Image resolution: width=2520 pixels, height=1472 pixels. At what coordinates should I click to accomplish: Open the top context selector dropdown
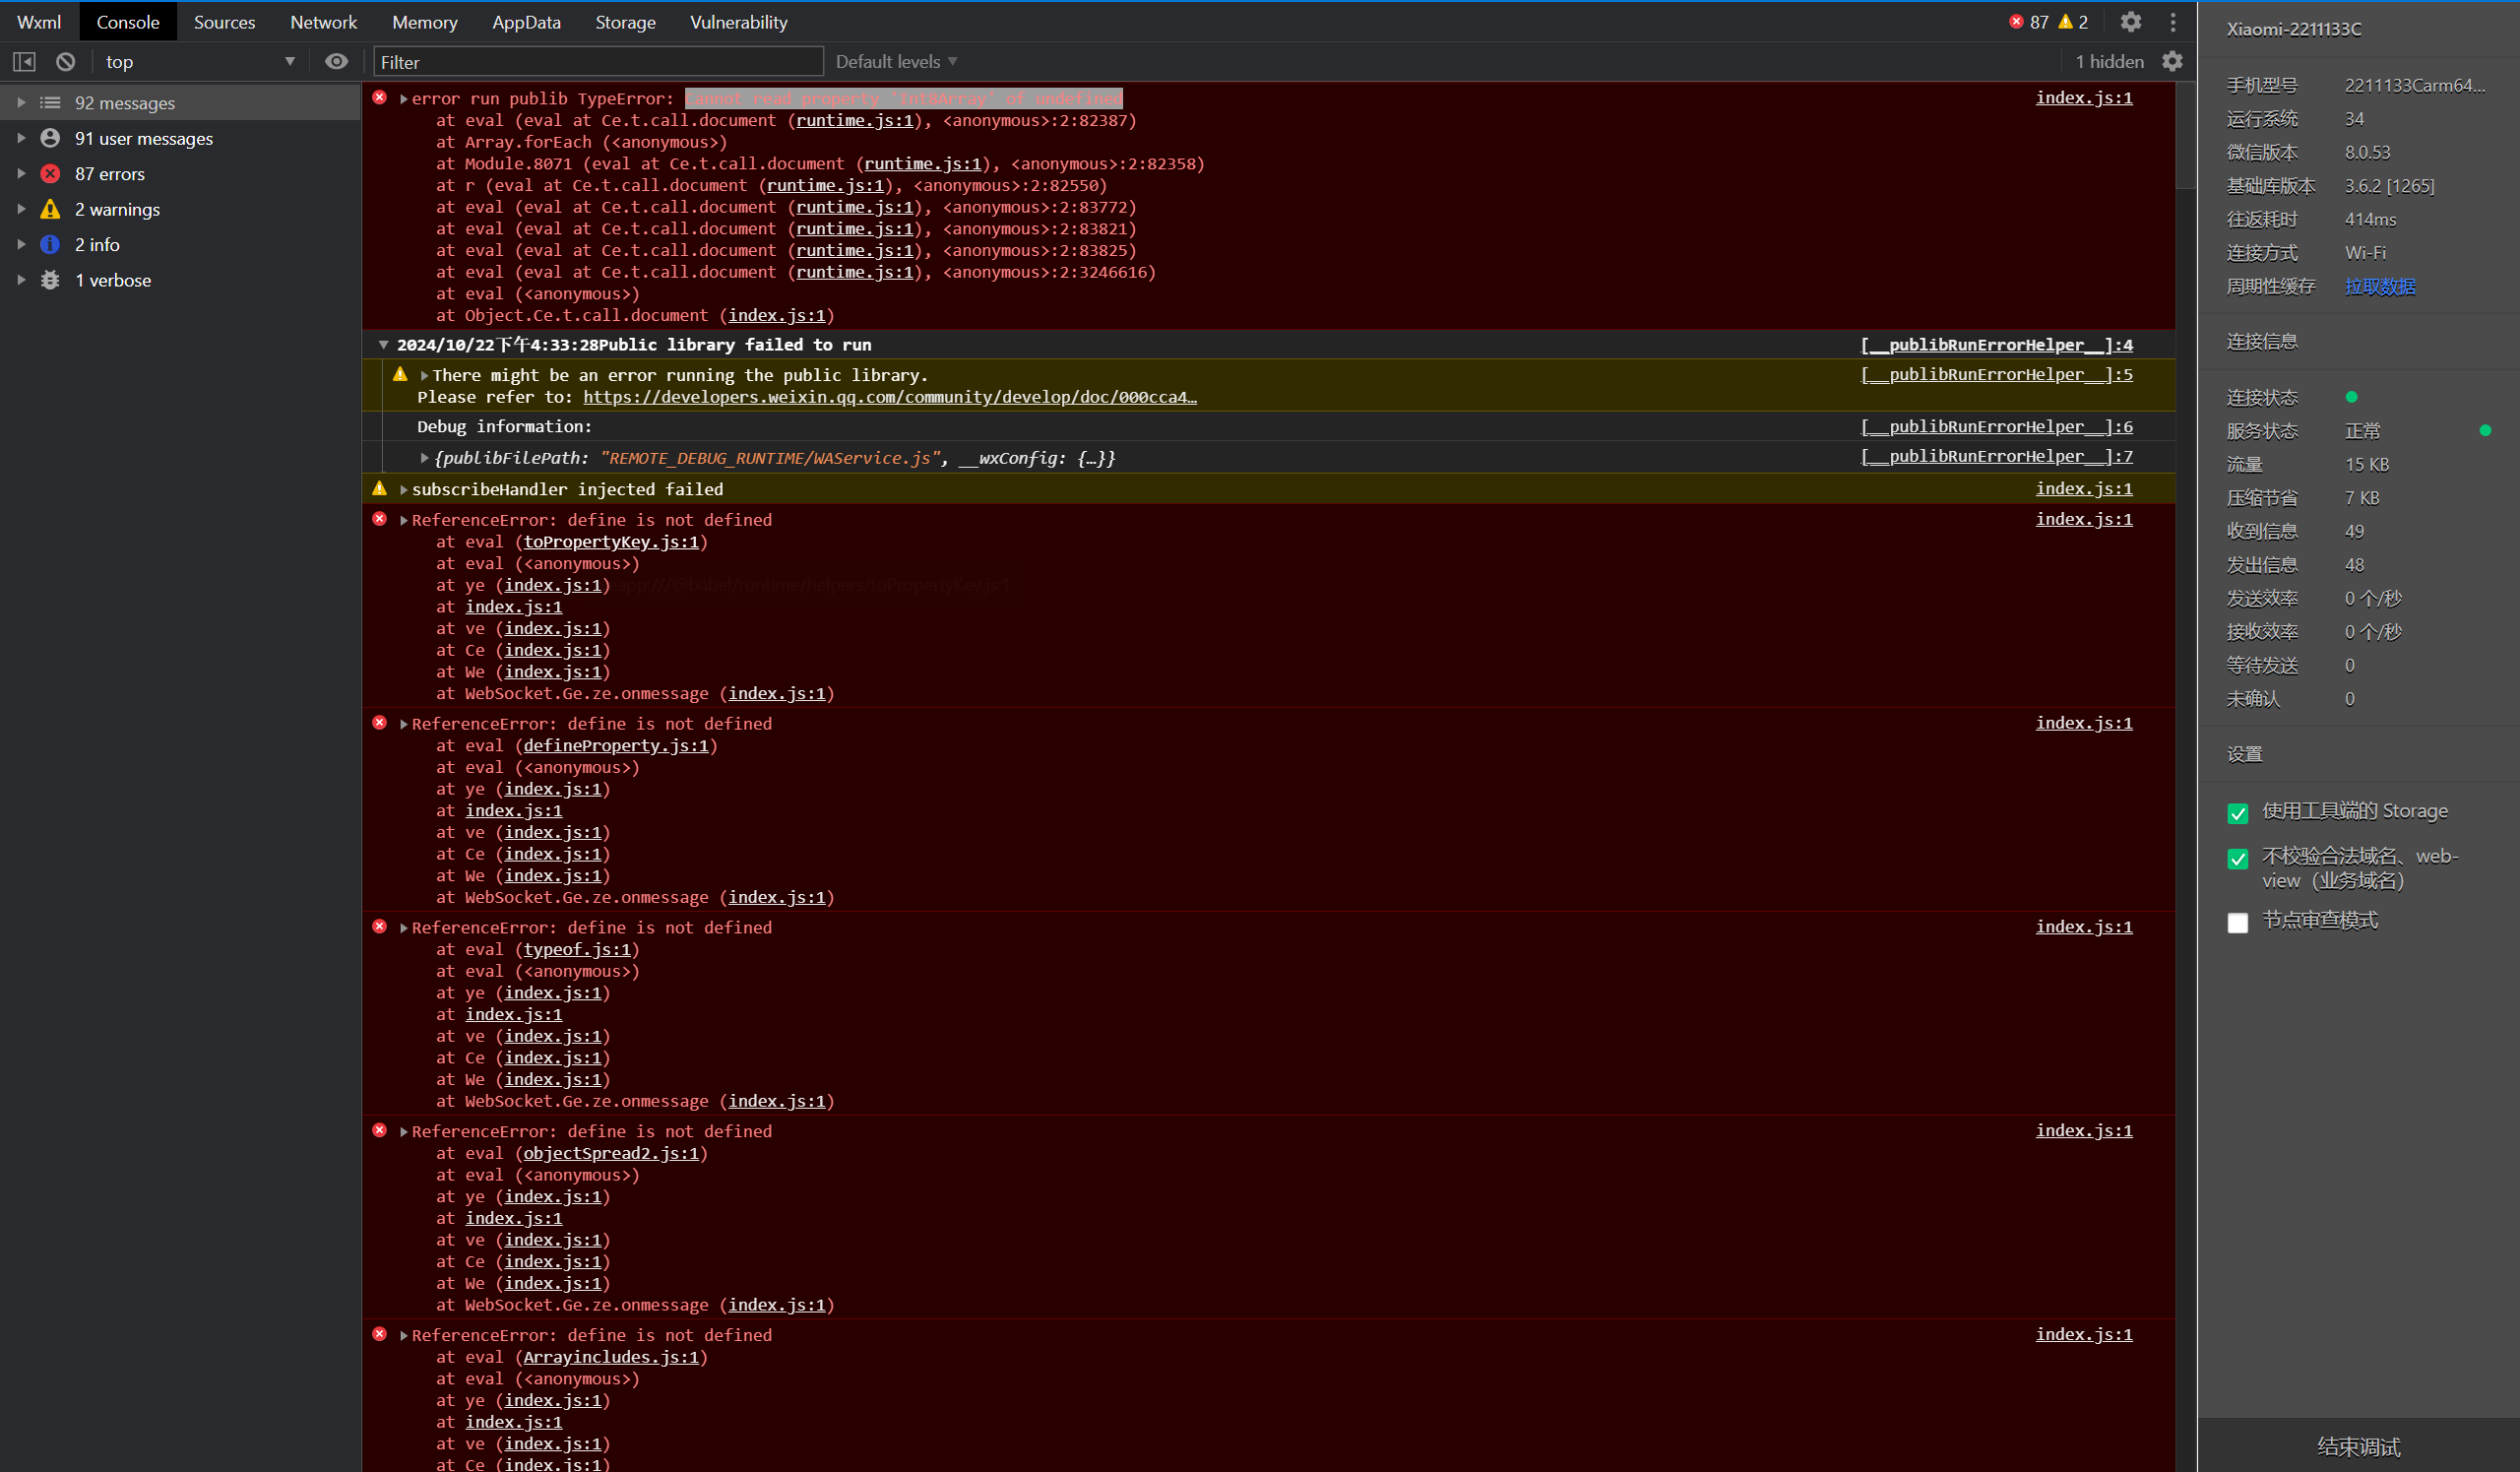pyautogui.click(x=200, y=62)
